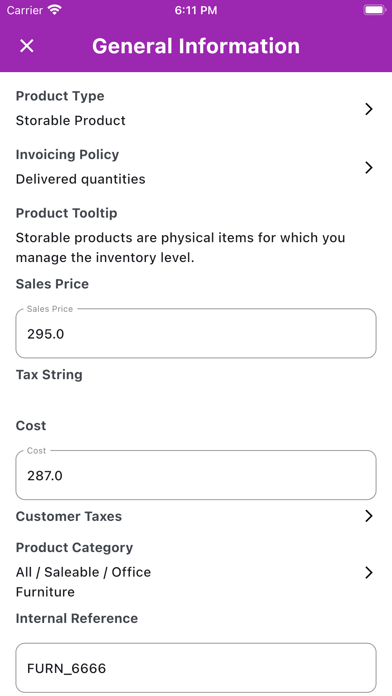Tap the battery icon in status bar
This screenshot has height=696, width=392.
point(374,10)
